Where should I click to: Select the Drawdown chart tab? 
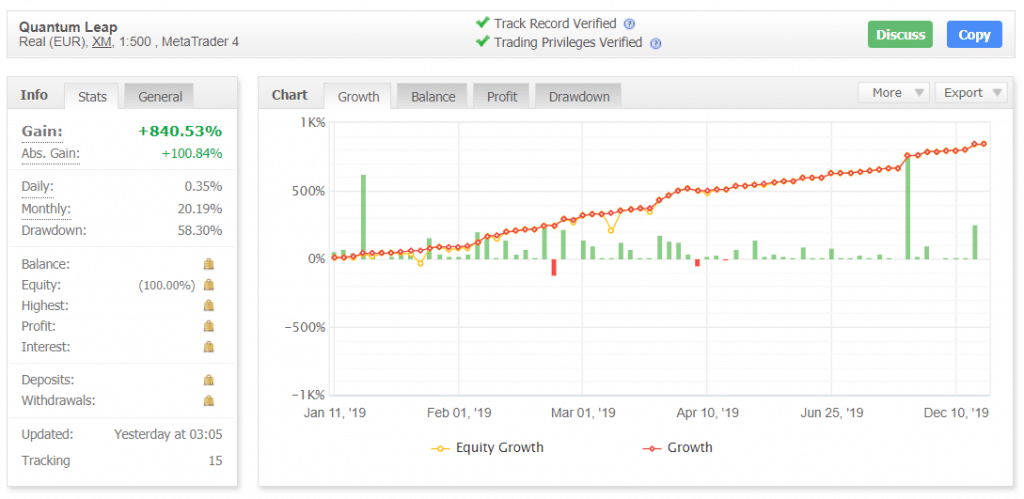click(579, 97)
